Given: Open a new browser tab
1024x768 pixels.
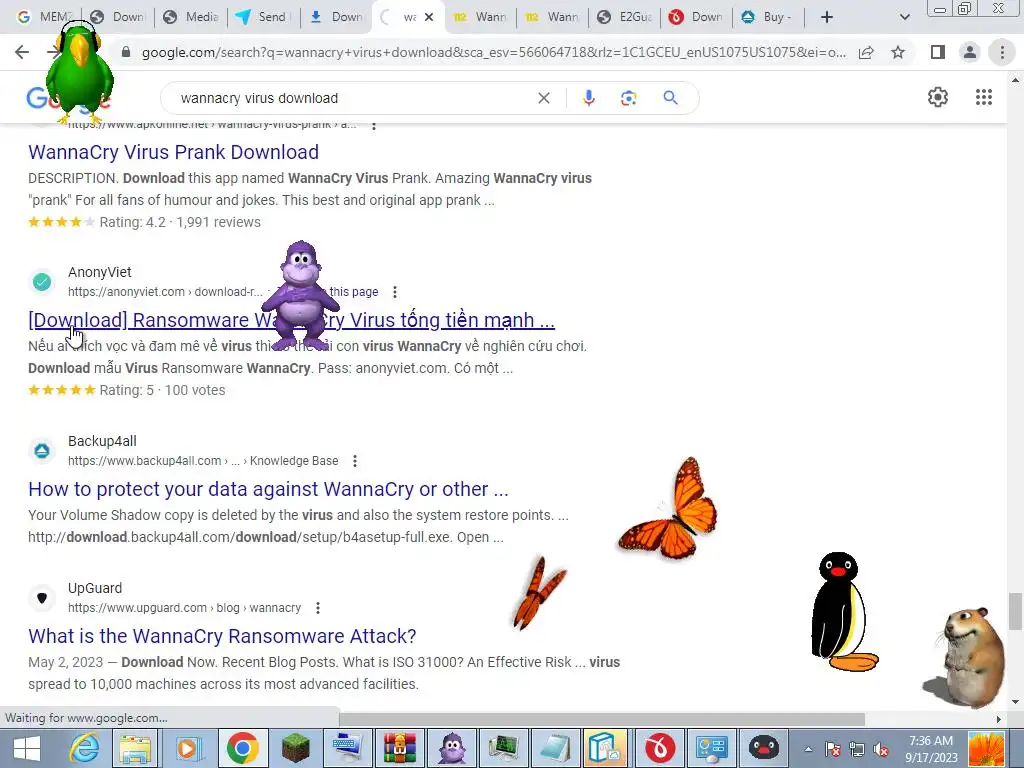Looking at the screenshot, I should click(x=827, y=17).
